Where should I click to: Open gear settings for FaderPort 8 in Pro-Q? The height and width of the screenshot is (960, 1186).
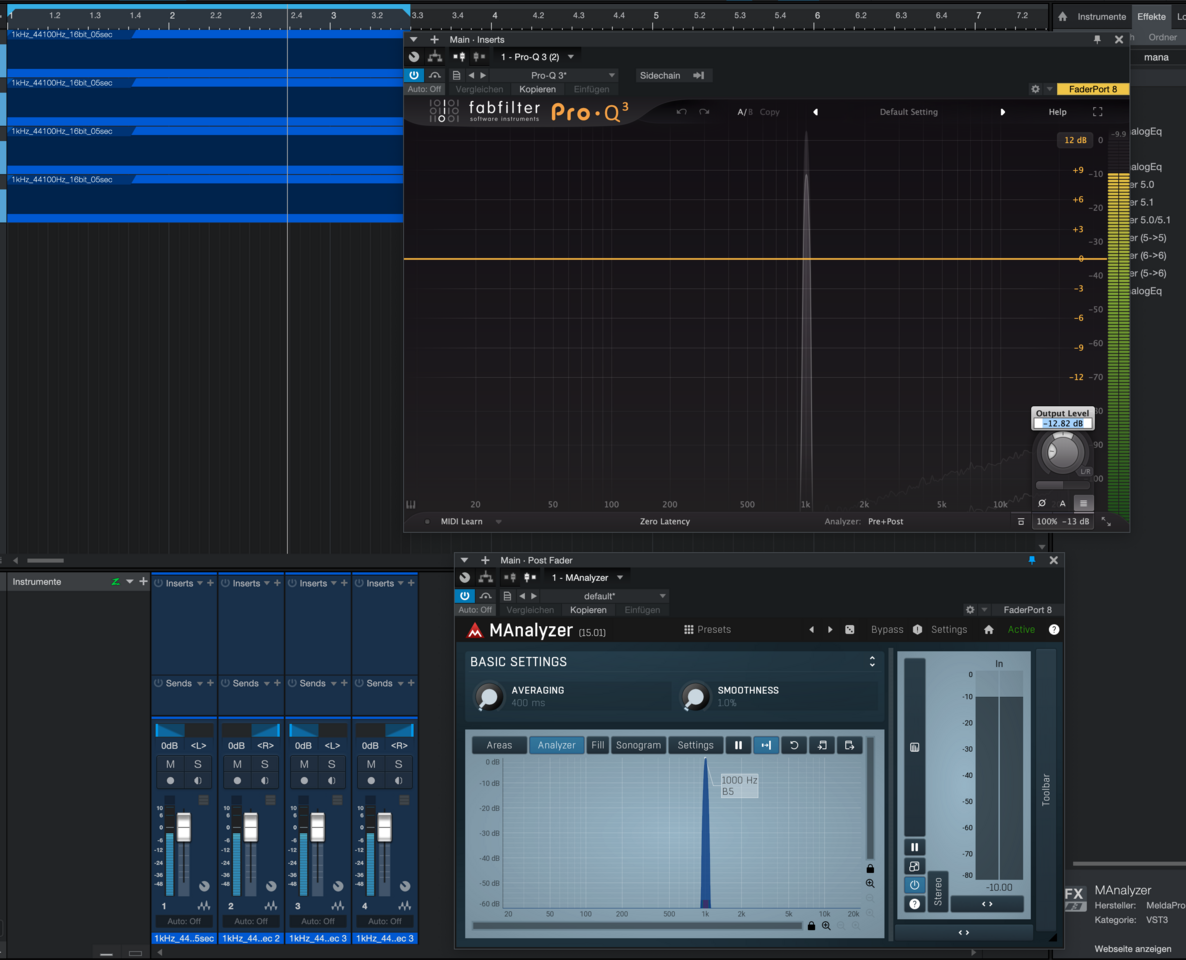[1035, 89]
